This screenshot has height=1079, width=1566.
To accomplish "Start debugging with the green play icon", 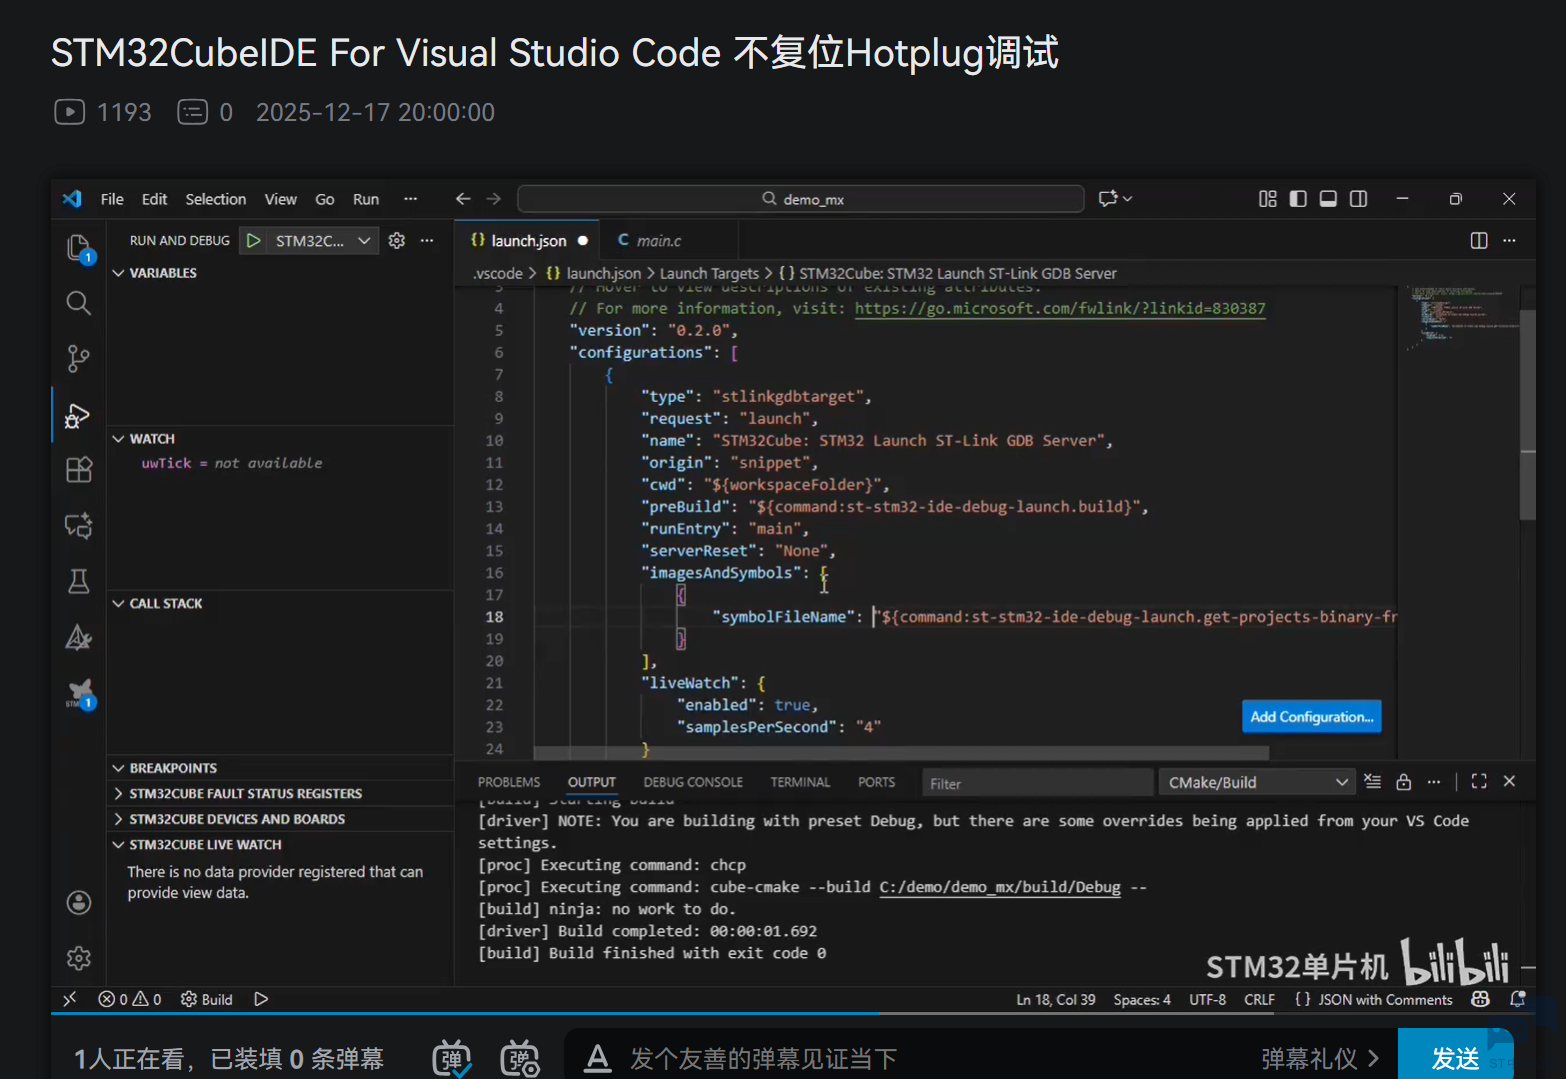I will (254, 241).
